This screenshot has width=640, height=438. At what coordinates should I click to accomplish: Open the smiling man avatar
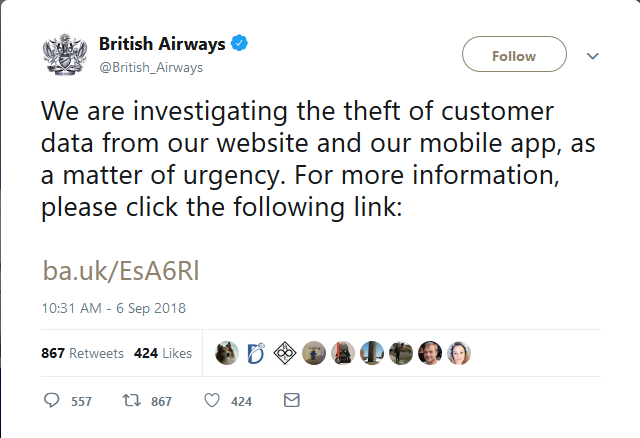[x=430, y=353]
